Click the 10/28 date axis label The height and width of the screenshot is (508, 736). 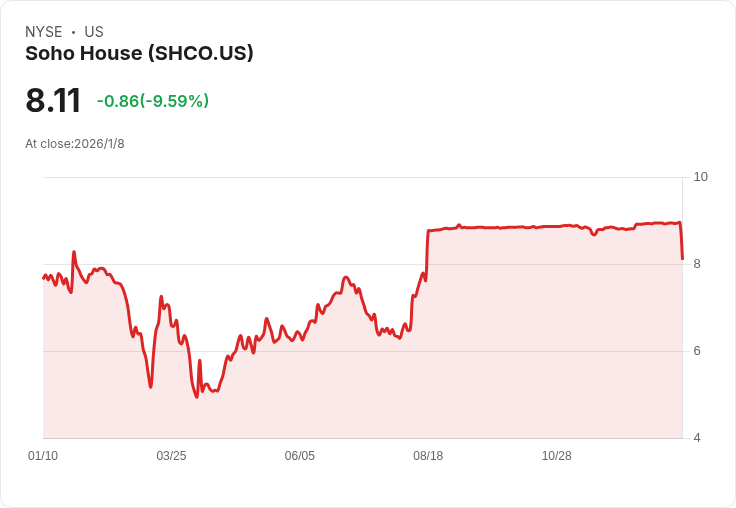[556, 456]
